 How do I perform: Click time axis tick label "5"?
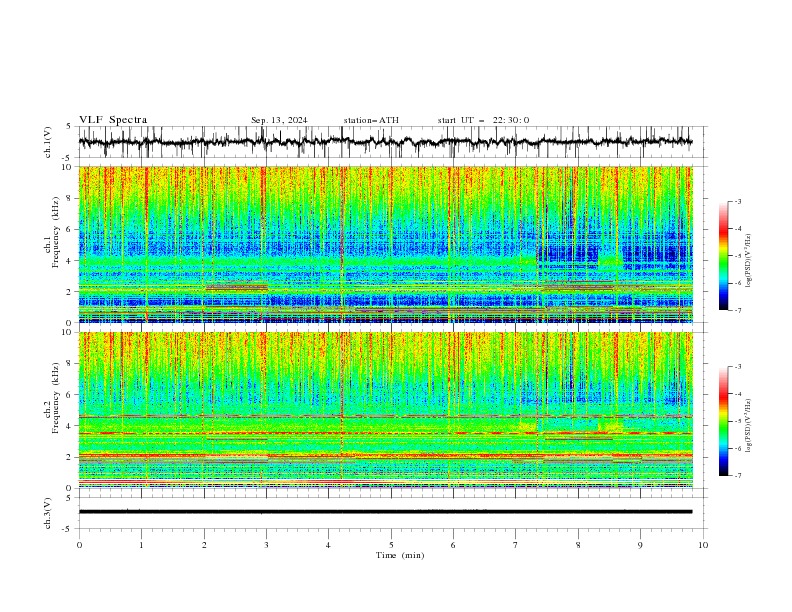pyautogui.click(x=391, y=545)
